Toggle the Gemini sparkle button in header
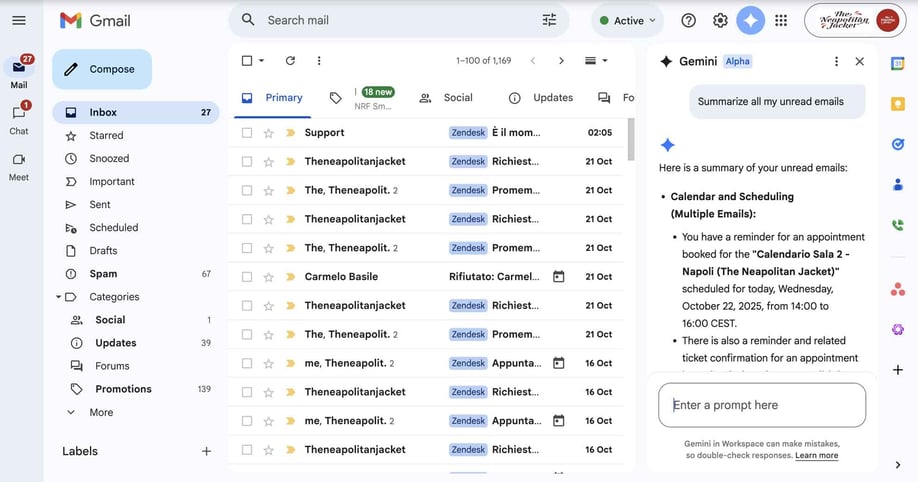Viewport: 918px width, 482px height. click(751, 20)
